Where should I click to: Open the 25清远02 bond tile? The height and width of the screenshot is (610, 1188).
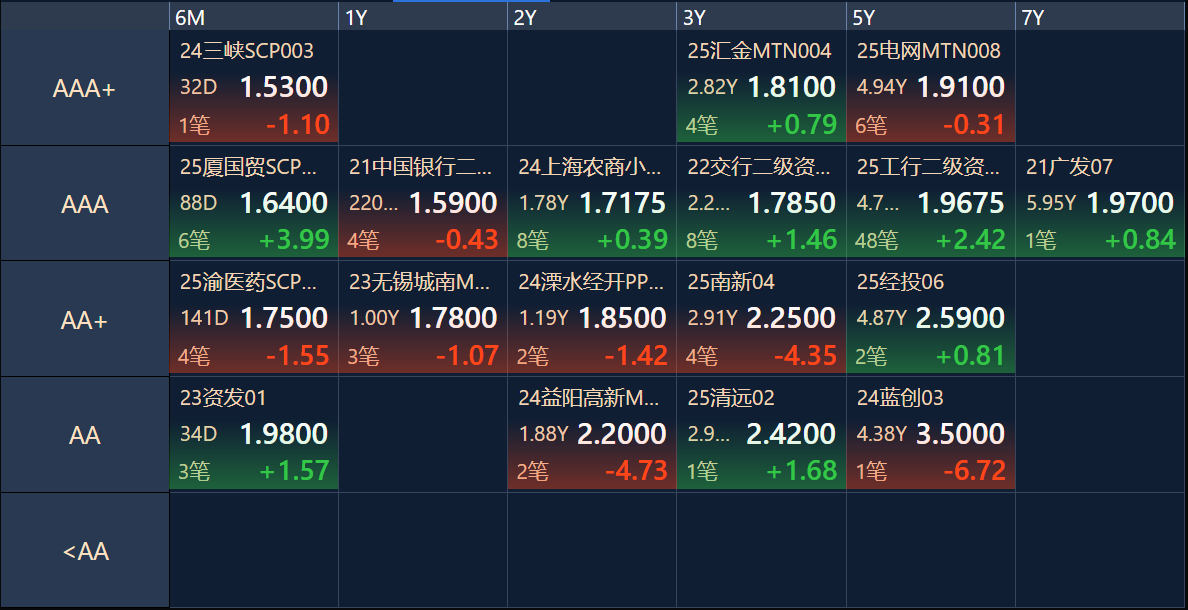click(x=761, y=434)
